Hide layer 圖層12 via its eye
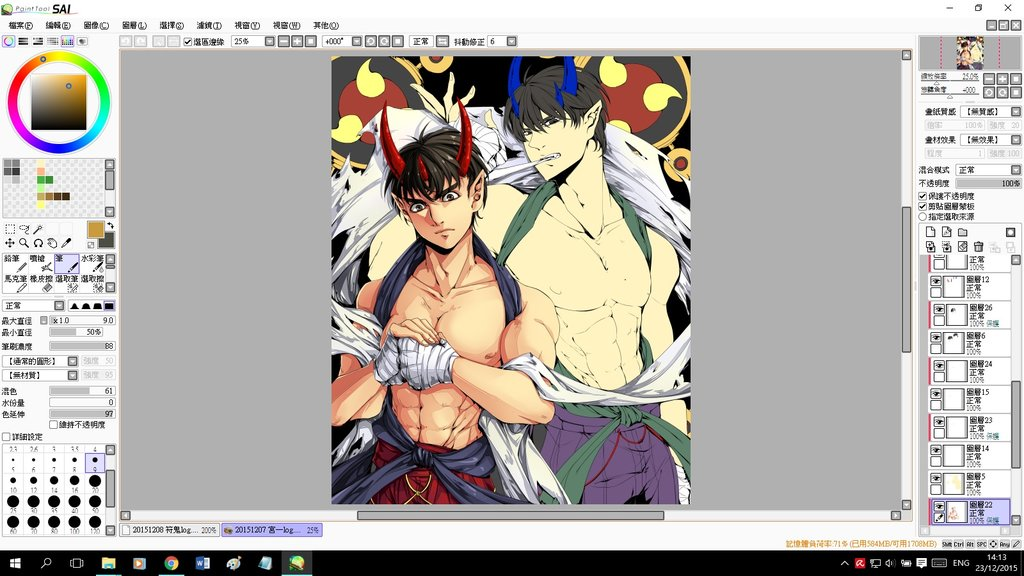The image size is (1024, 576). 936,281
